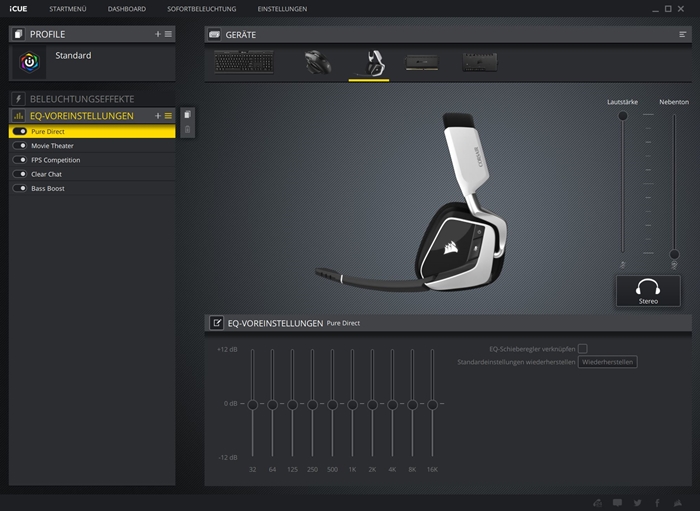Screen dimensions: 700x511
Task: Click the Standard profile iCUE logo icon
Action: pyautogui.click(x=29, y=62)
